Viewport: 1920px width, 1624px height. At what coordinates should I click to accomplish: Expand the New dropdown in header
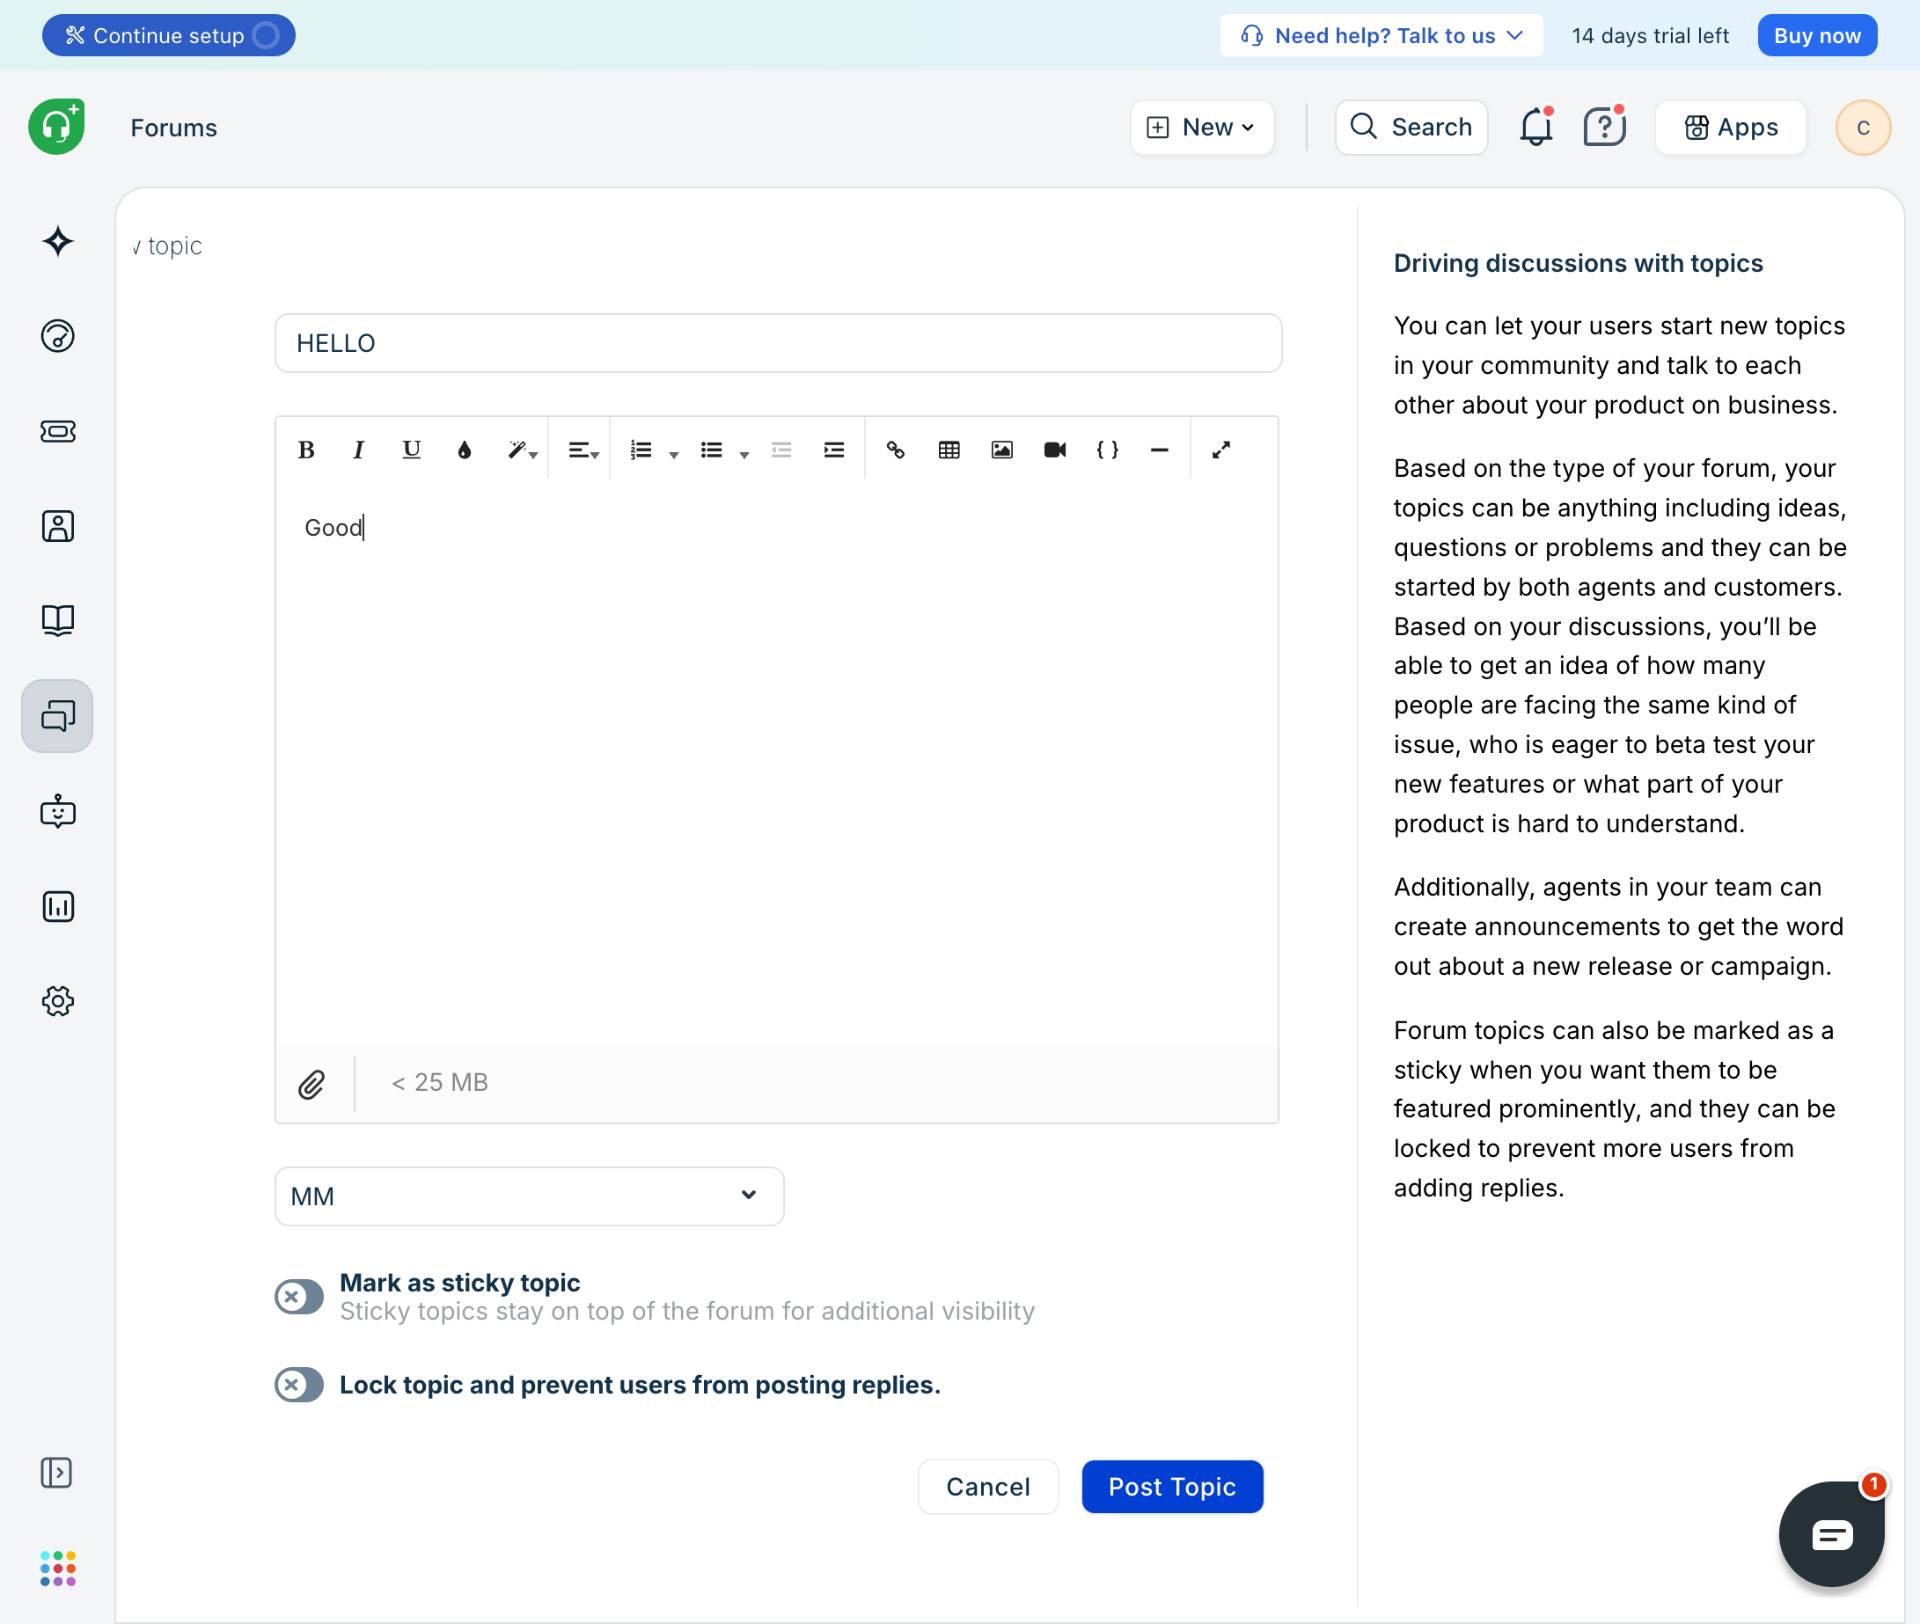pyautogui.click(x=1202, y=127)
